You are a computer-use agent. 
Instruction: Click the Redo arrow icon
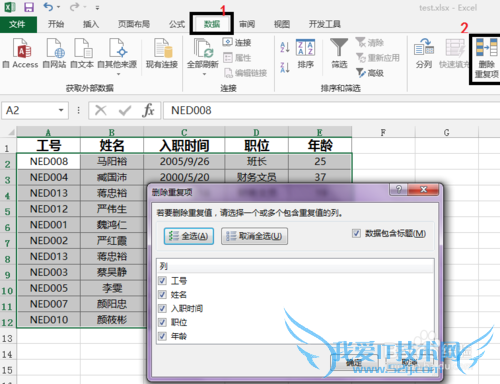click(x=75, y=7)
